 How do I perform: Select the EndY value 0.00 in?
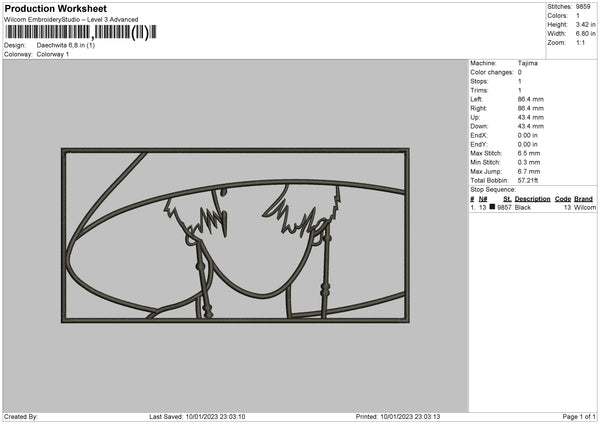click(x=528, y=144)
